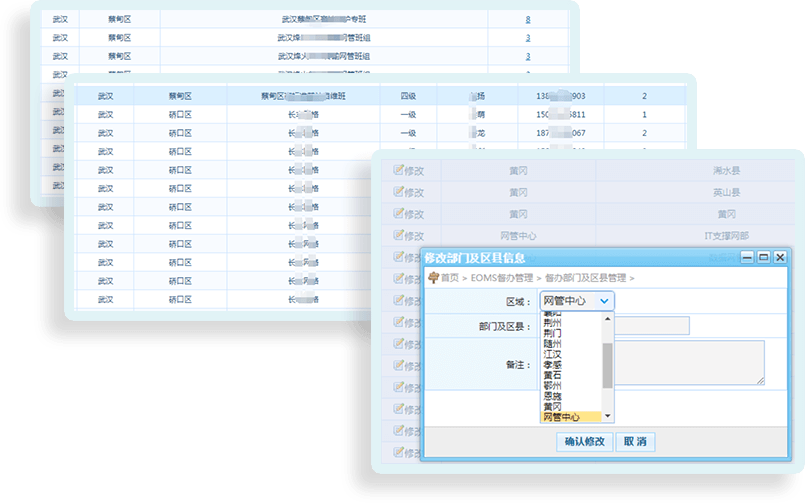805x503 pixels.
Task: Collapse the 区域 dropdown showing 网管中心
Action: 603,300
